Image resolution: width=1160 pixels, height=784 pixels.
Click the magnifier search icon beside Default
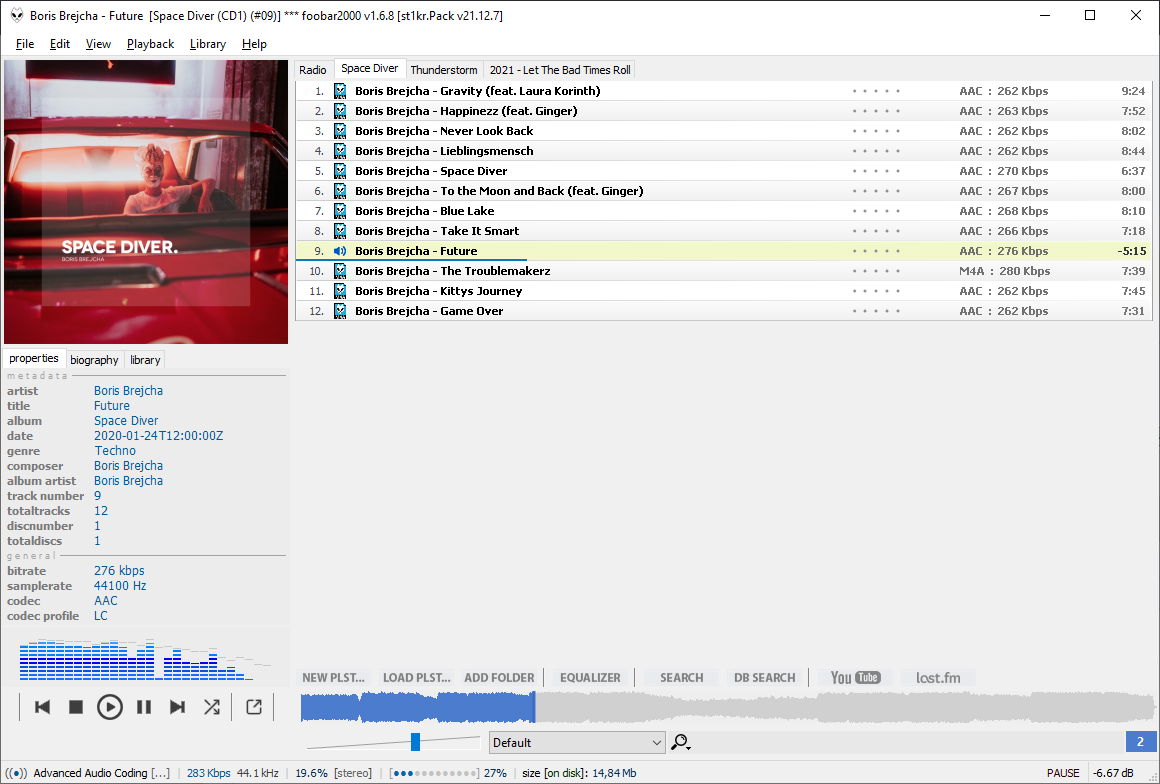tap(681, 742)
